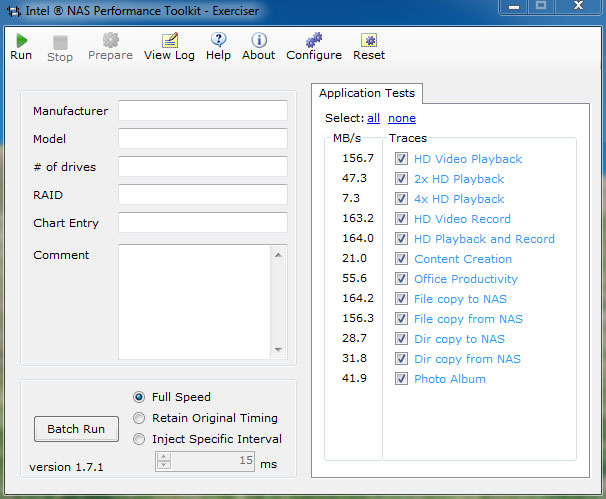Click the Comment box scroll down arrow
The height and width of the screenshot is (499, 606).
279,350
